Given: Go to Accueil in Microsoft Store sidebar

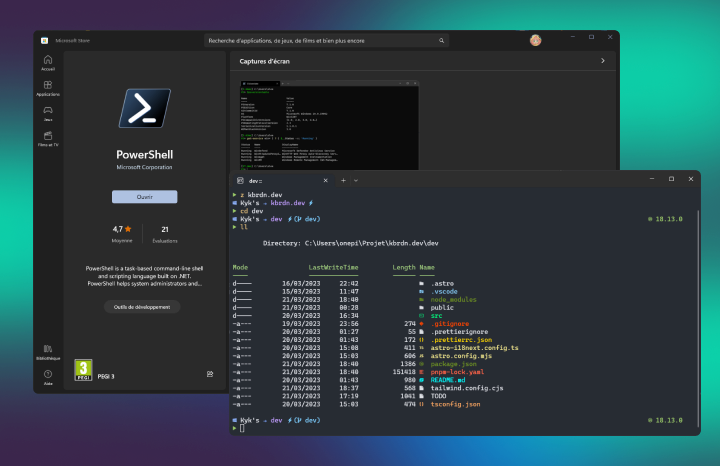Looking at the screenshot, I should coord(48,63).
